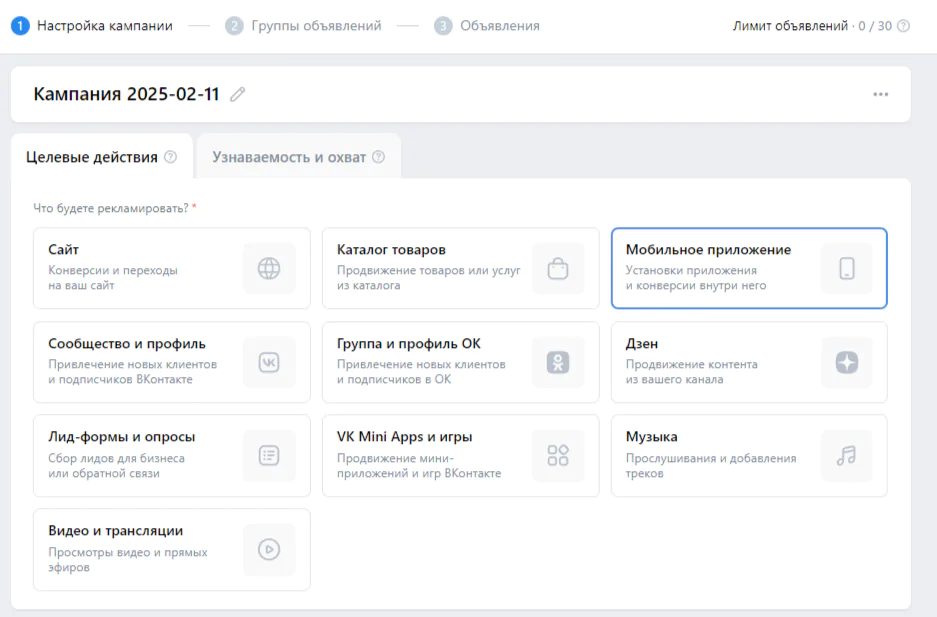Screen dimensions: 937x617
Task: Open the three-dots campaign options menu
Action: pyautogui.click(x=880, y=94)
